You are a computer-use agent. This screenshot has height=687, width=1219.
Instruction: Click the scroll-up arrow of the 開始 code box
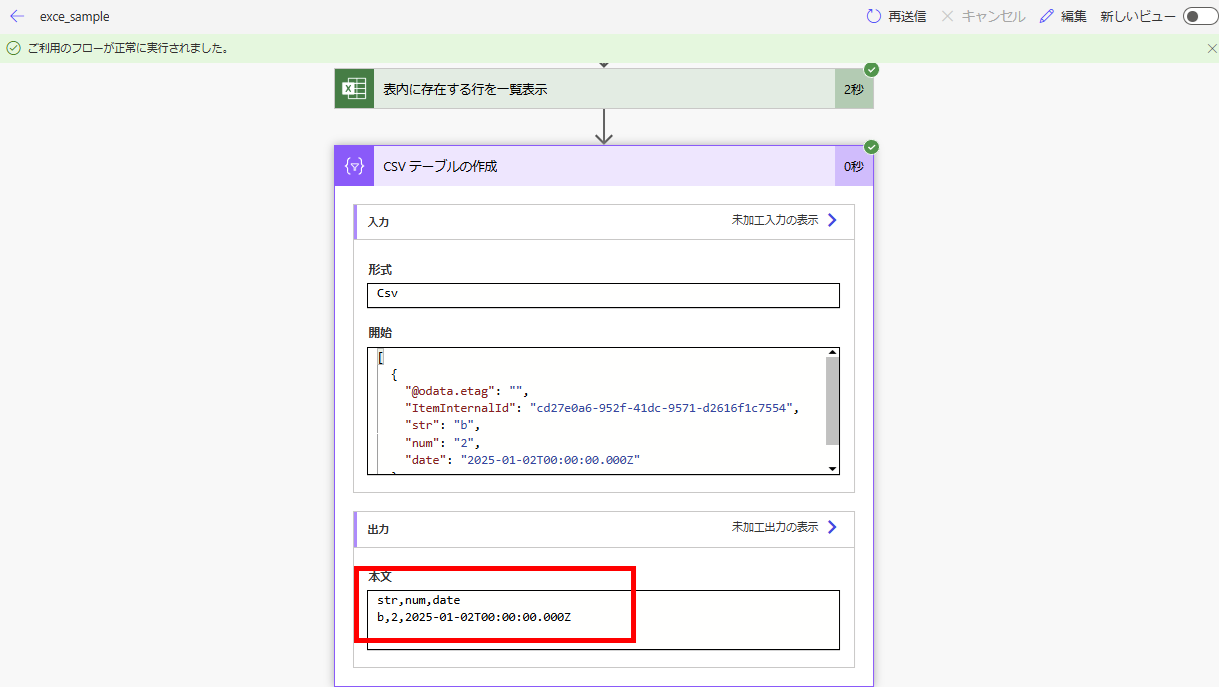coord(832,355)
